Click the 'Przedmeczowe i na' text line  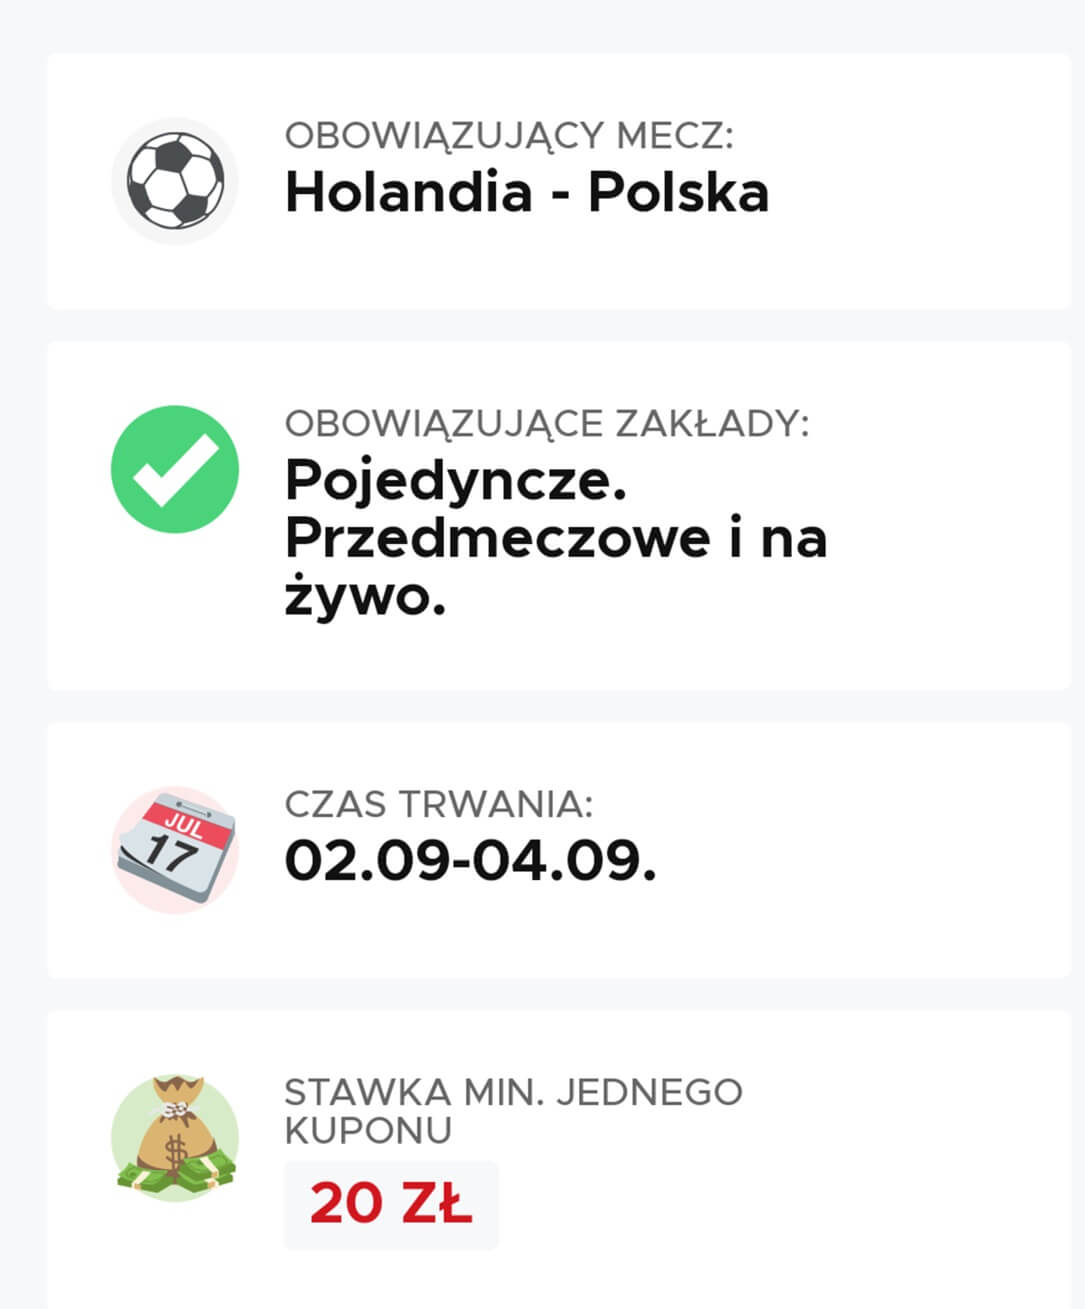[556, 539]
